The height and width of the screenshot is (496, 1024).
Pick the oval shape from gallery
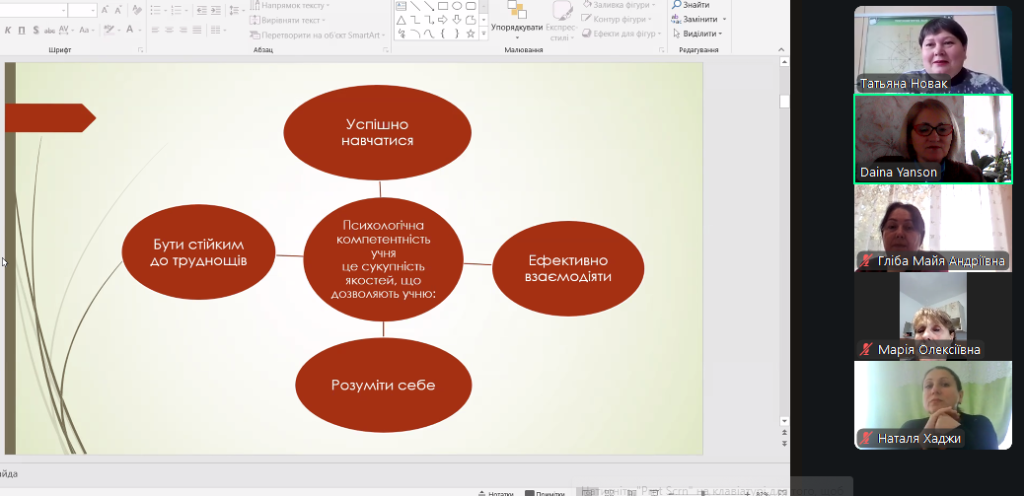point(457,6)
